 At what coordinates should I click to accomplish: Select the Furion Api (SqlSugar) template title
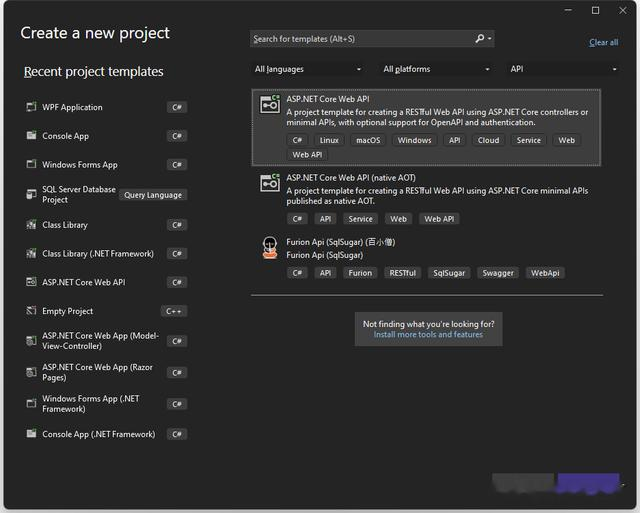[x=340, y=242]
